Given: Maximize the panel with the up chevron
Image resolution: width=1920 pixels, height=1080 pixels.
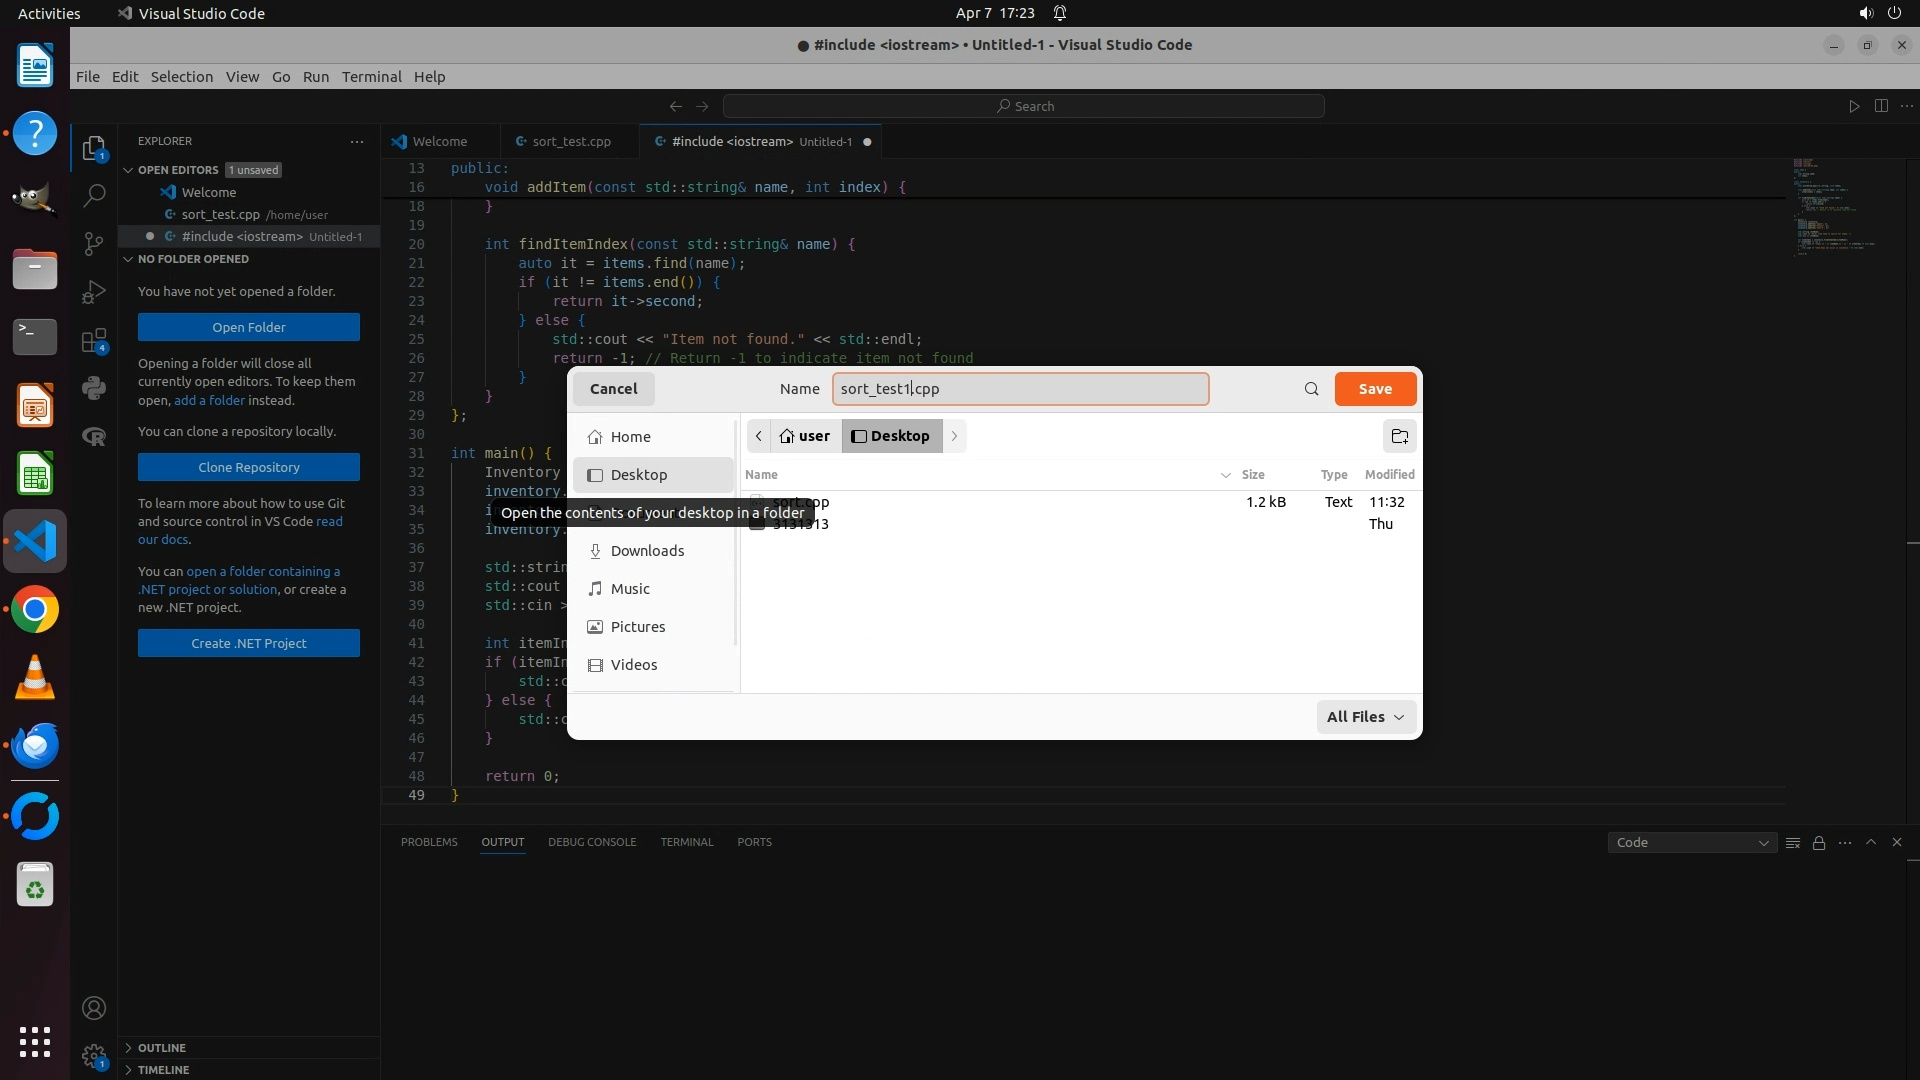Looking at the screenshot, I should 1871,842.
